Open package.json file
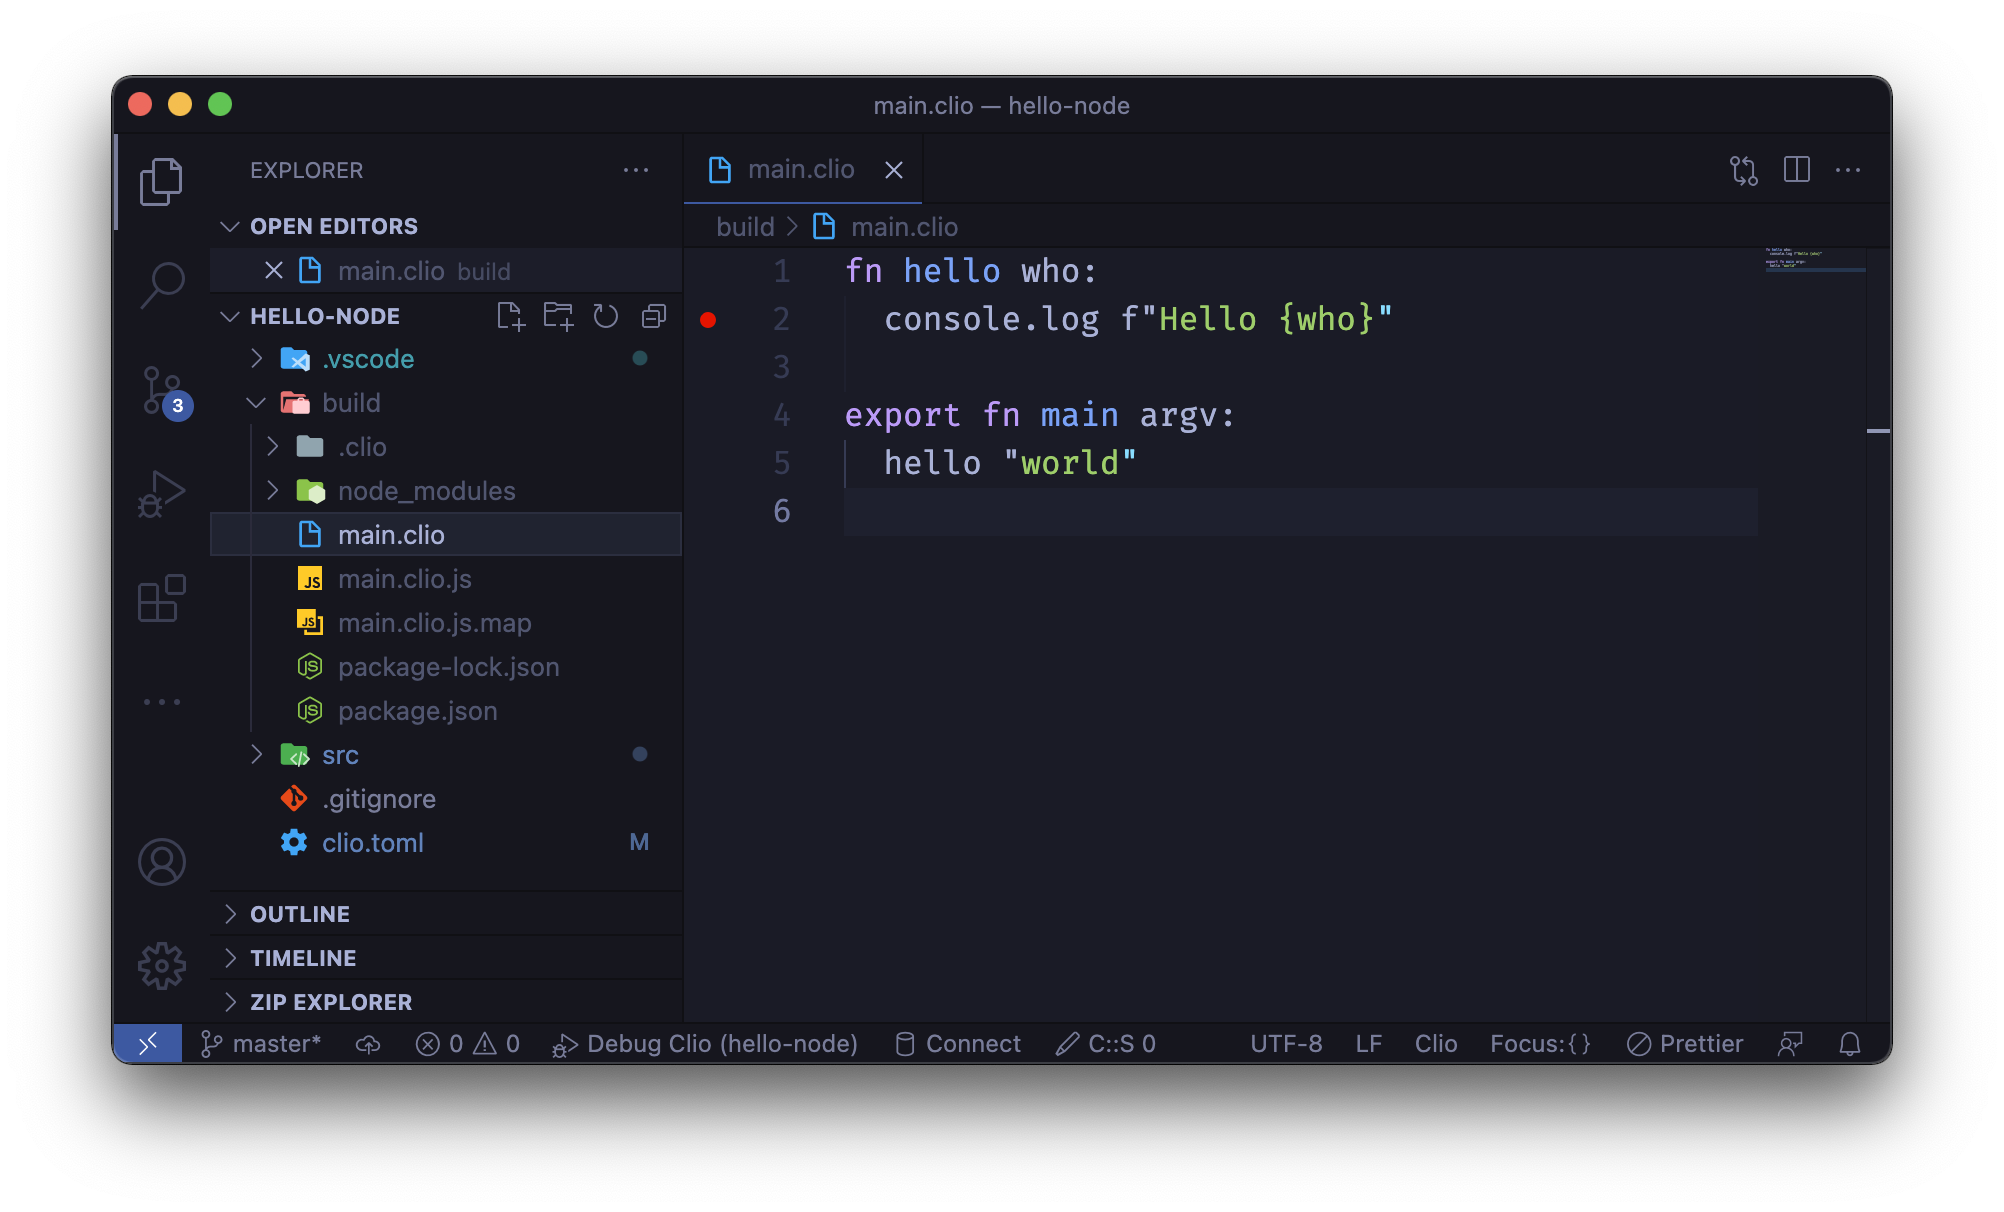Image resolution: width=2004 pixels, height=1212 pixels. 446,711
